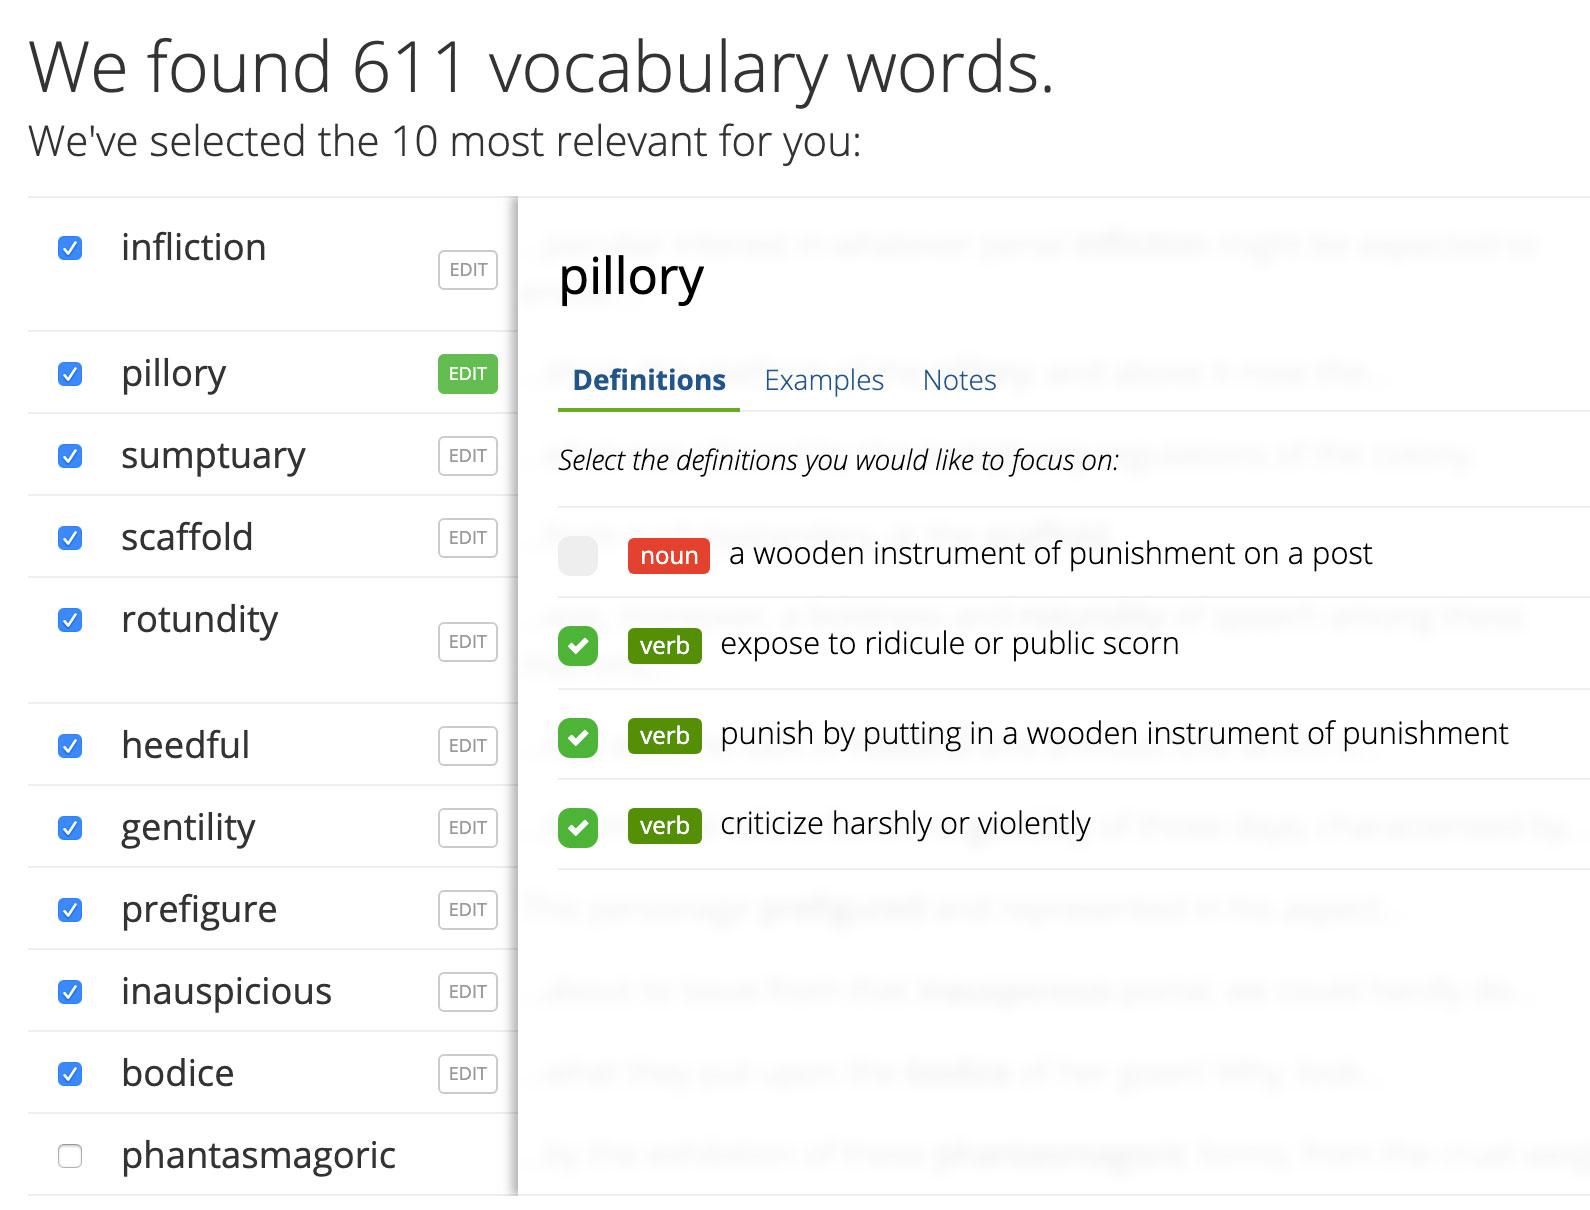
Task: Open editor for the word bodice
Action: point(467,1074)
